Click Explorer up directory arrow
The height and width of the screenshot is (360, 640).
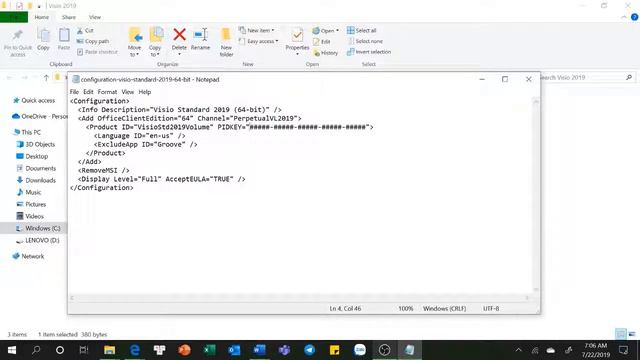(x=46, y=78)
